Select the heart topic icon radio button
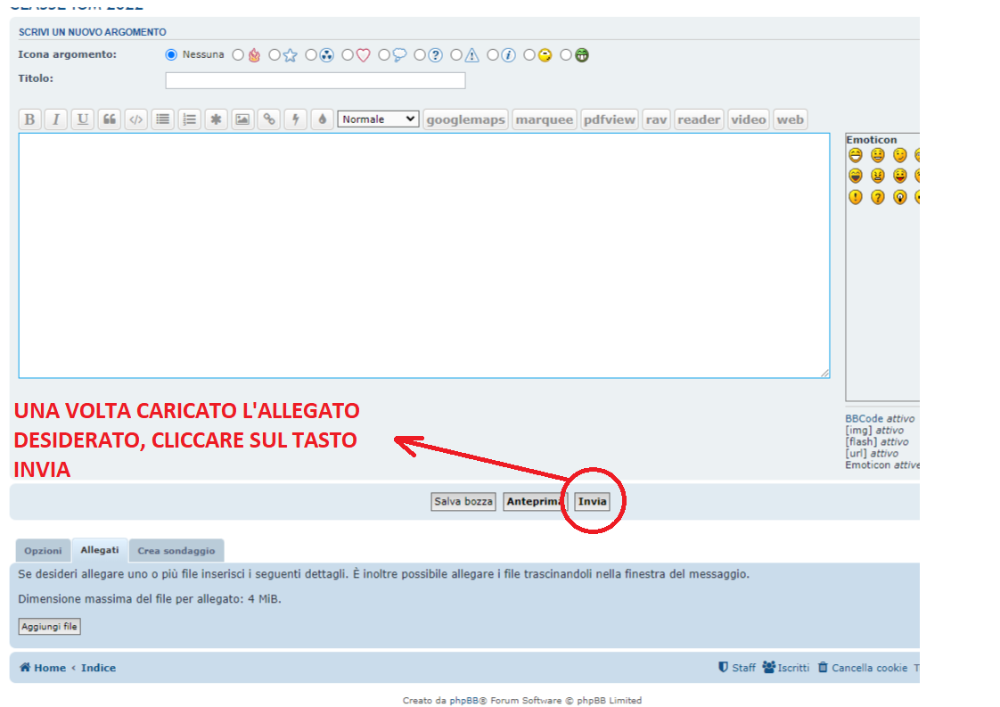This screenshot has height=707, width=1000. pyautogui.click(x=348, y=55)
